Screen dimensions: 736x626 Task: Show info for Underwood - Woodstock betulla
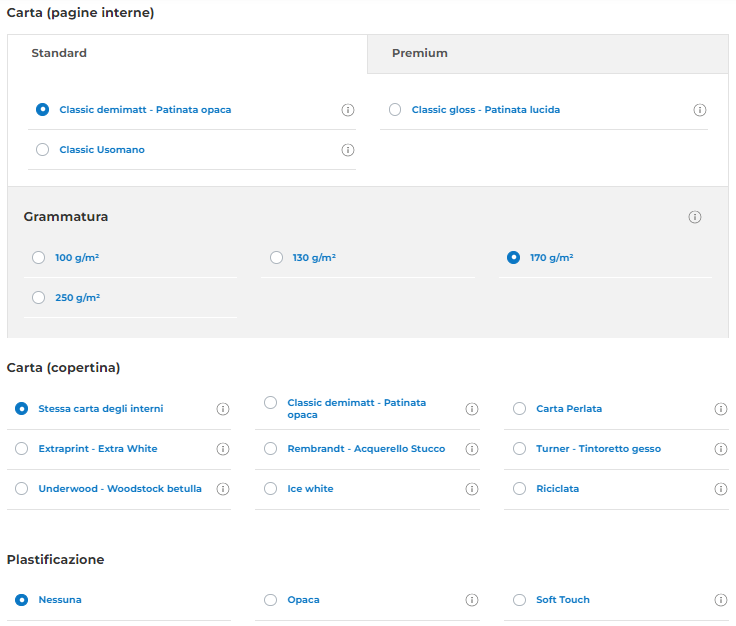click(223, 489)
